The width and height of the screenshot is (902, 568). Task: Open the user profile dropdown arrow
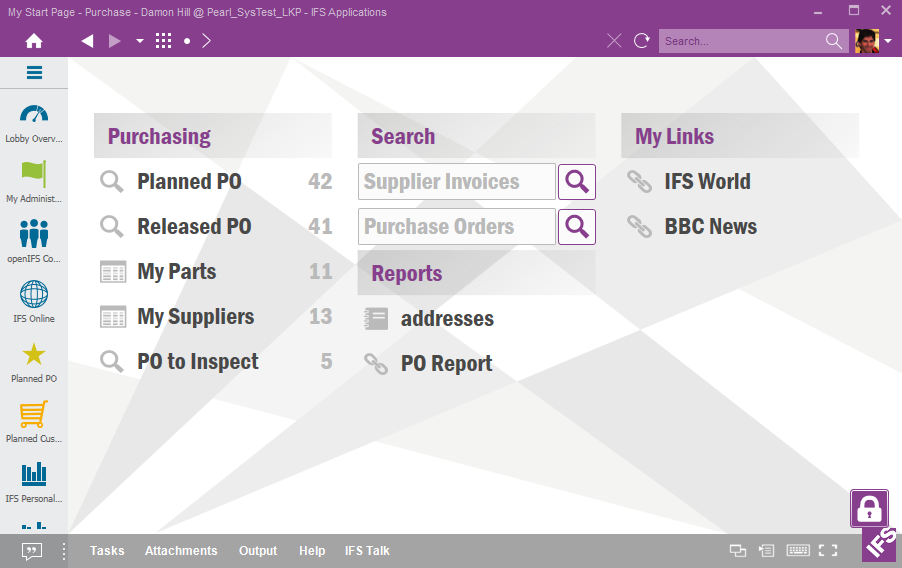click(x=888, y=41)
